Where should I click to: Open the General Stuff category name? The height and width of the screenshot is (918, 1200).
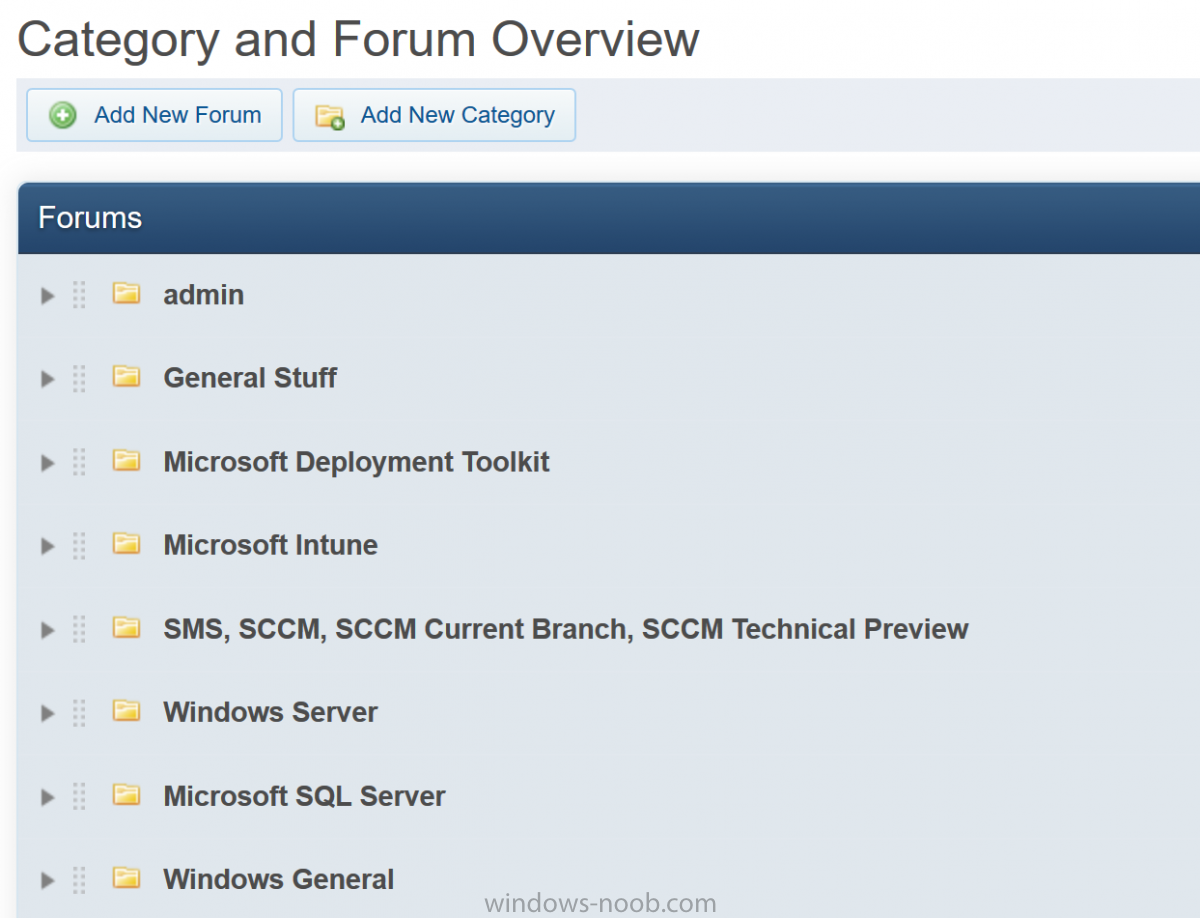pyautogui.click(x=250, y=378)
